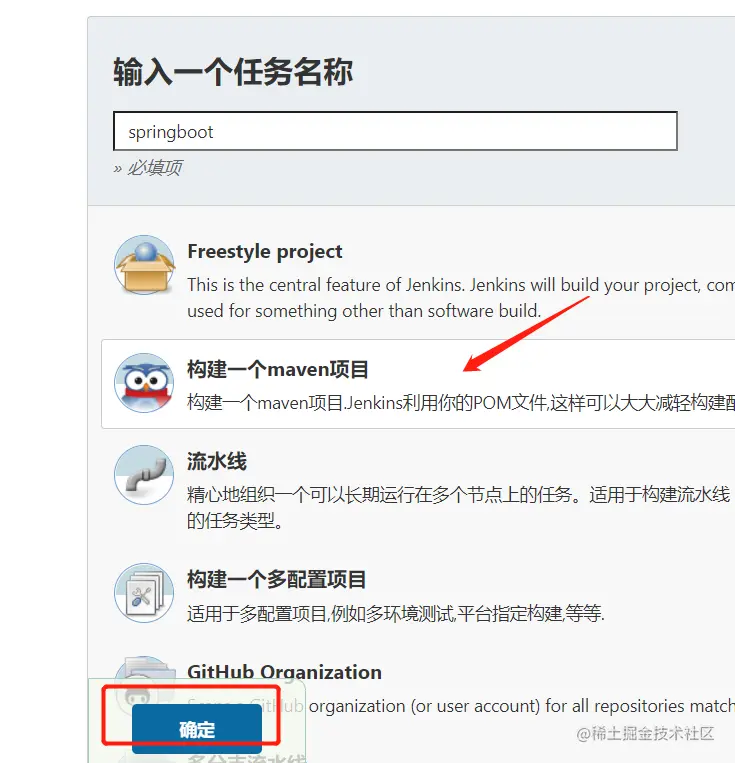Click the 输入一个任务名称 heading

click(233, 72)
